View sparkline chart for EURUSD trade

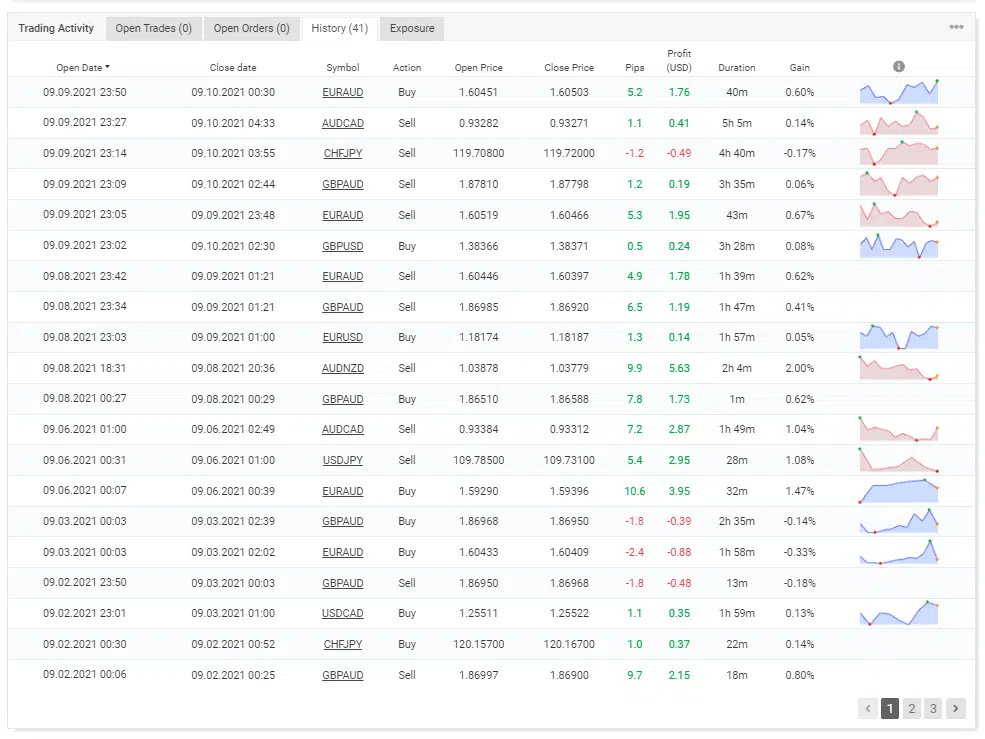899,337
